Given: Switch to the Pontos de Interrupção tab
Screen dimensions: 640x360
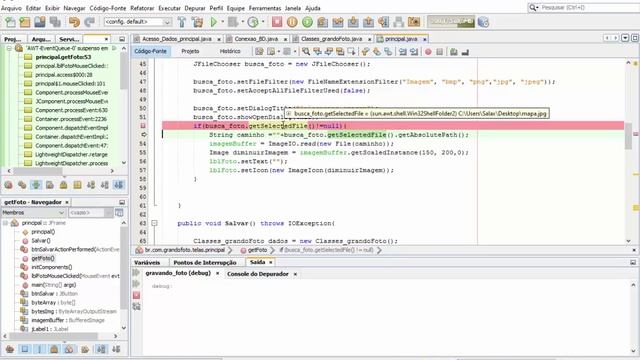Looking at the screenshot, I should [x=205, y=262].
